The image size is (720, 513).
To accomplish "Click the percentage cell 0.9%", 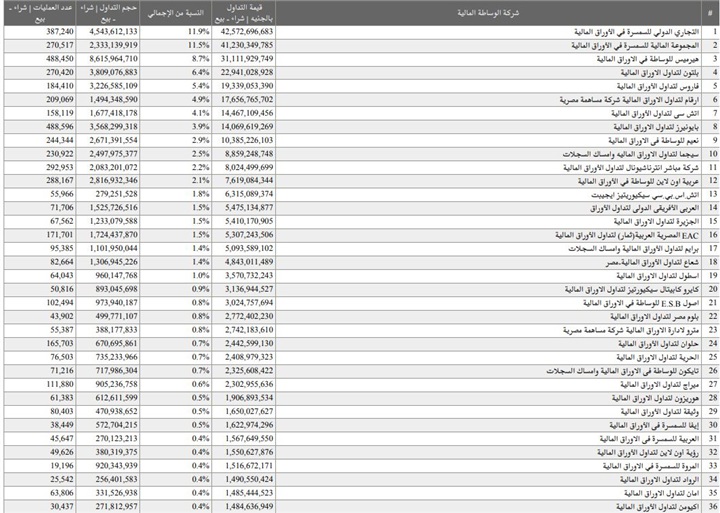I will [175, 289].
